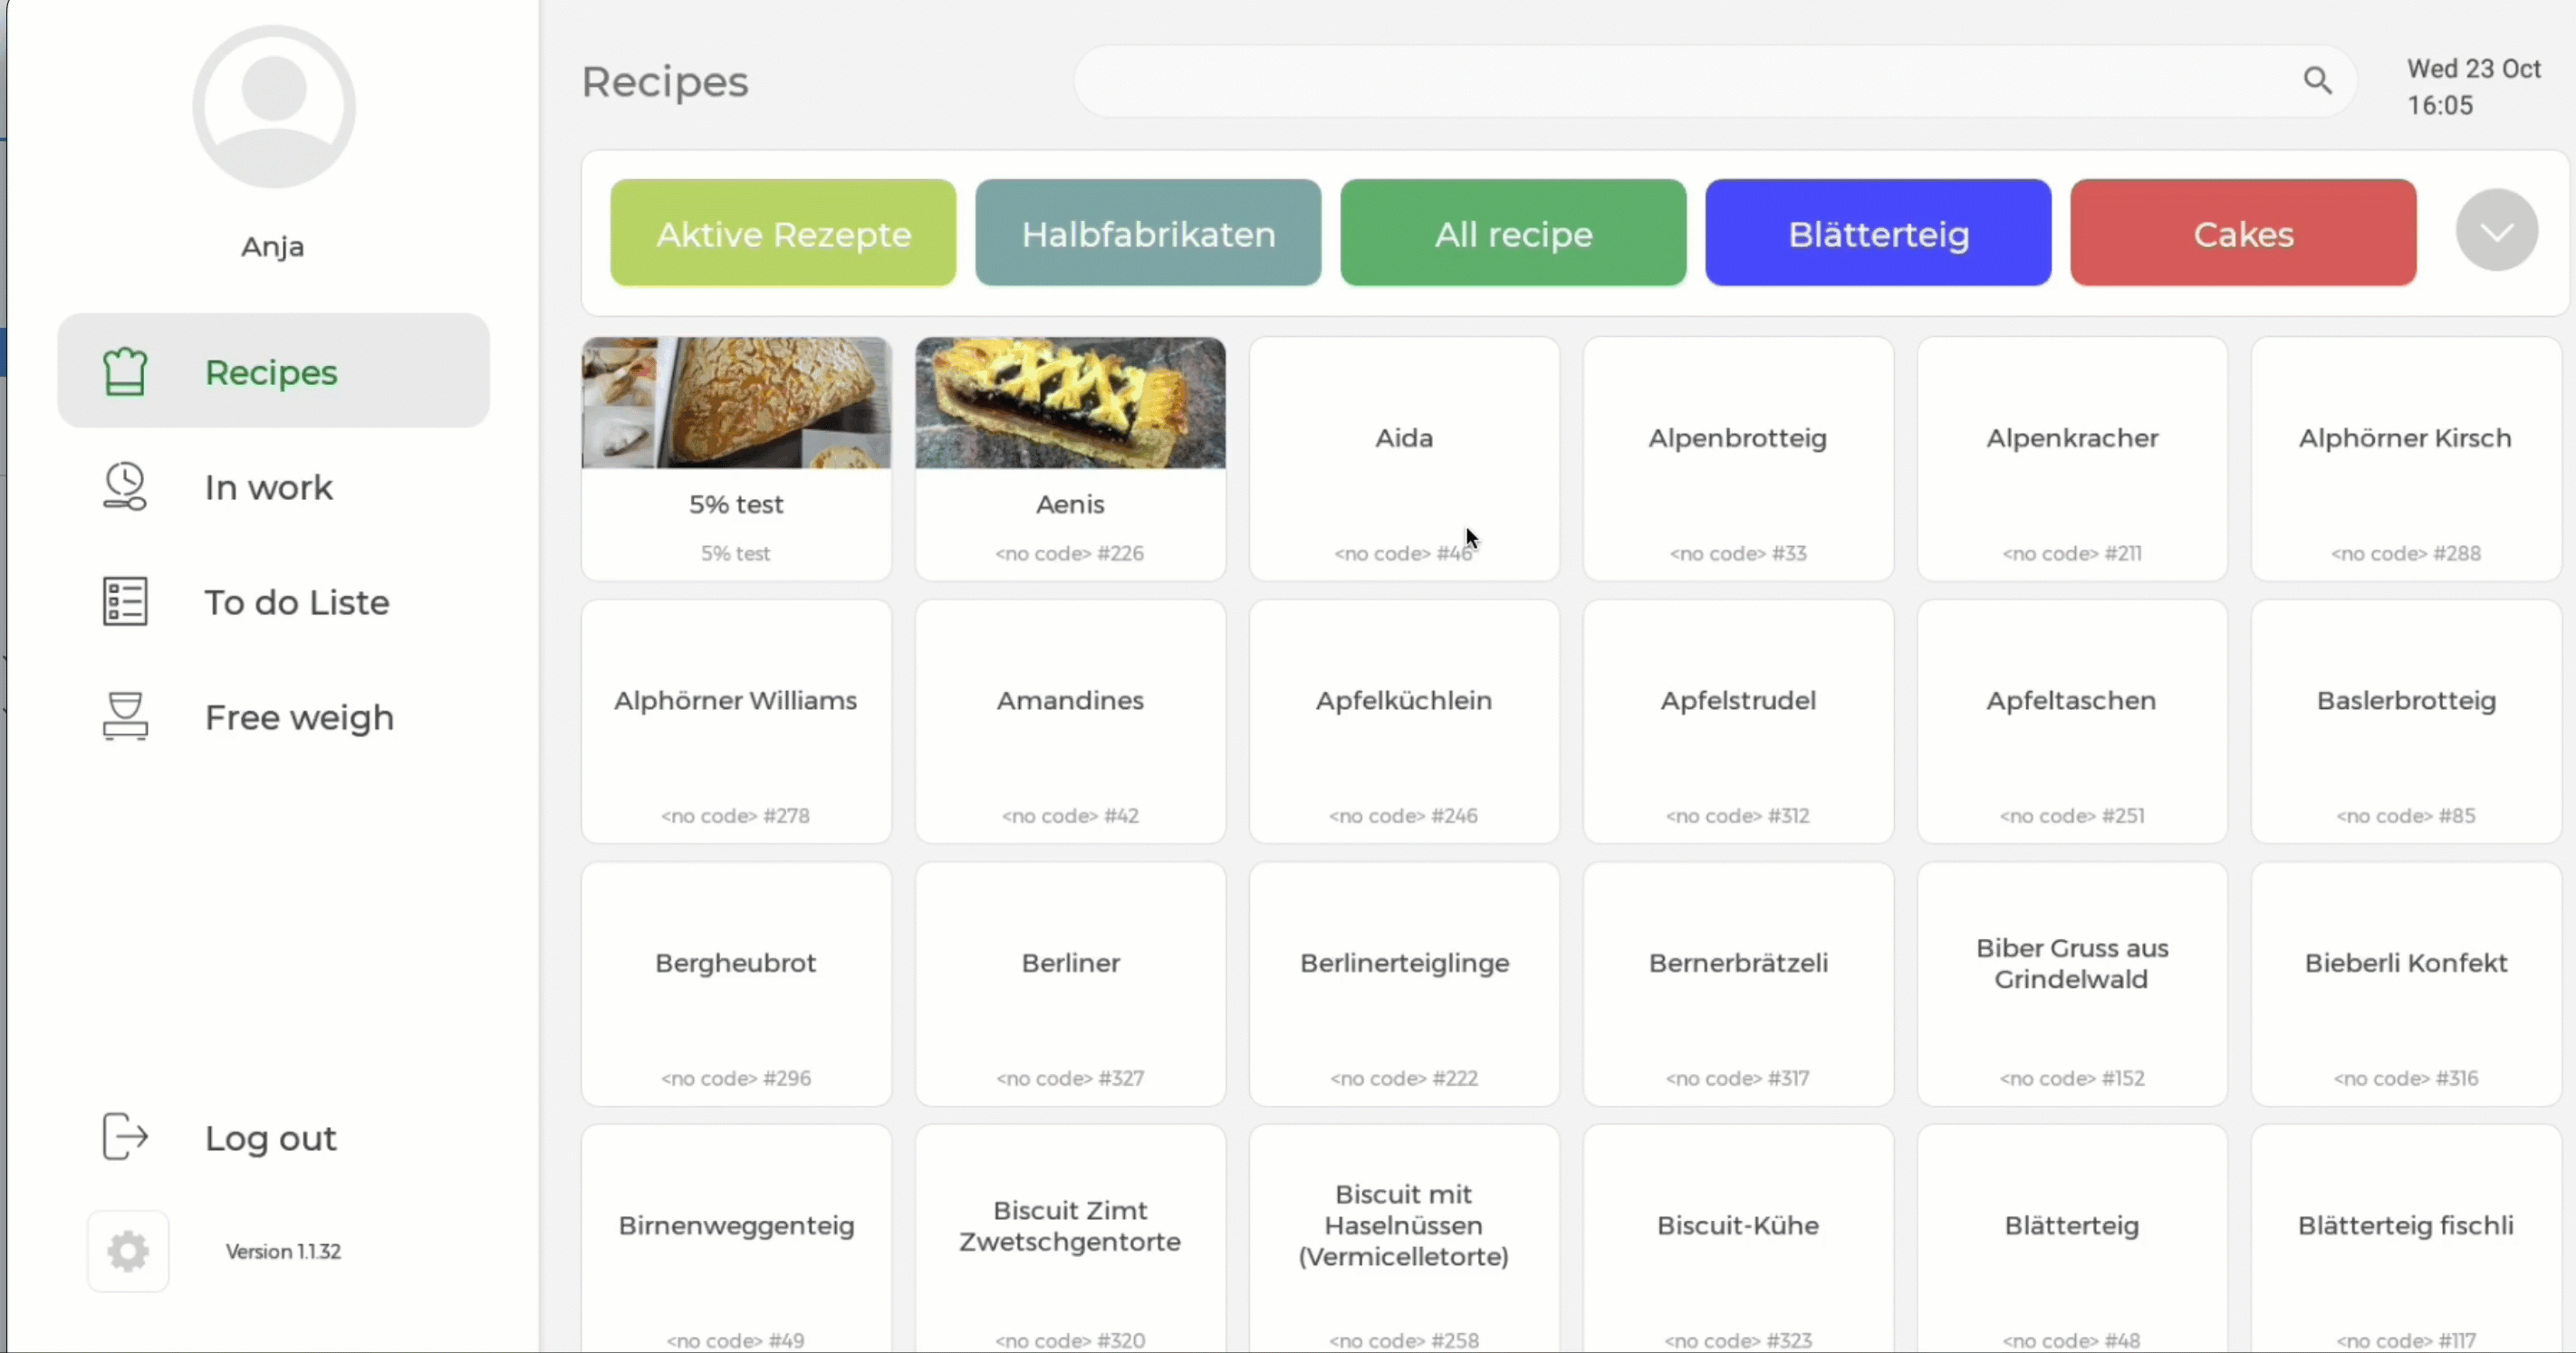The image size is (2576, 1353).
Task: Open the Bernerbrätzeli recipe card
Action: click(1738, 985)
